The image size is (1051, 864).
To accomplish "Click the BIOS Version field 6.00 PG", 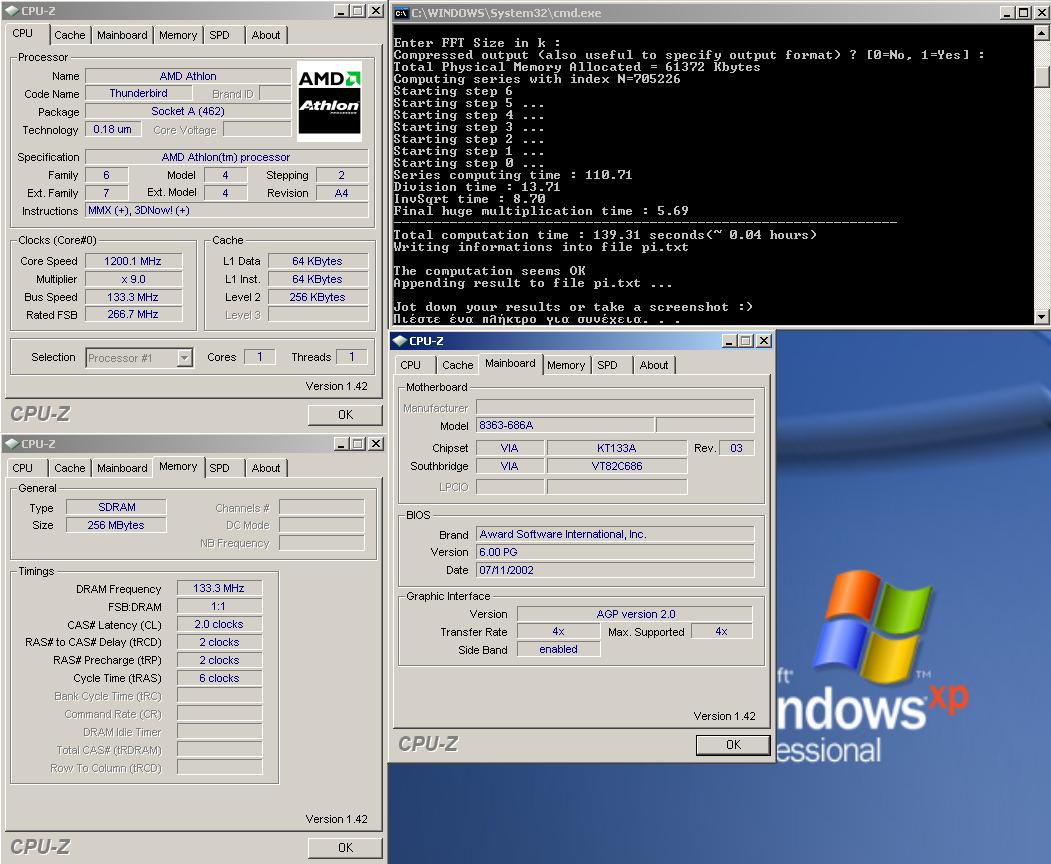I will tap(615, 552).
